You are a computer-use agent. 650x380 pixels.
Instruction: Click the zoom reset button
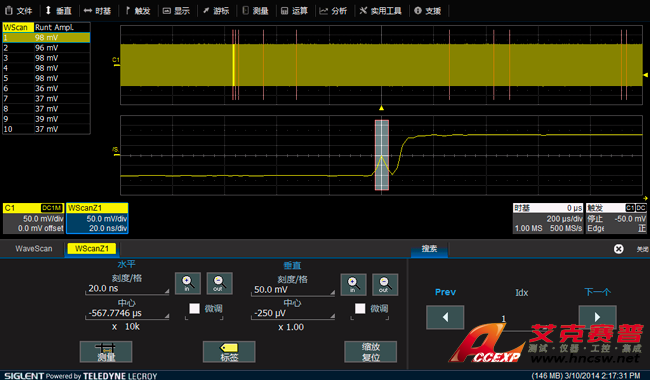coord(371,352)
